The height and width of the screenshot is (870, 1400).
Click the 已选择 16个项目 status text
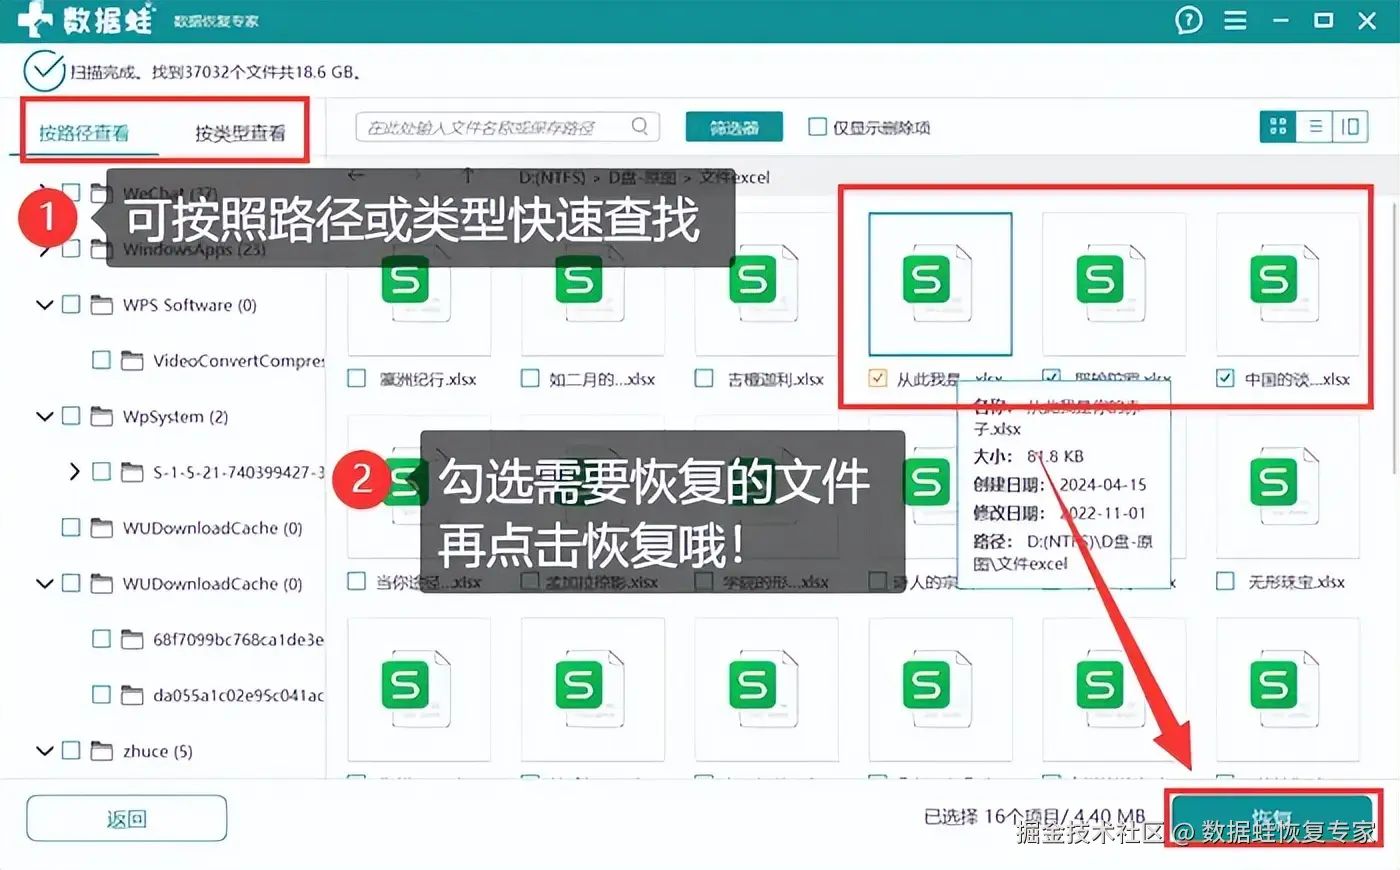[x=1034, y=817]
